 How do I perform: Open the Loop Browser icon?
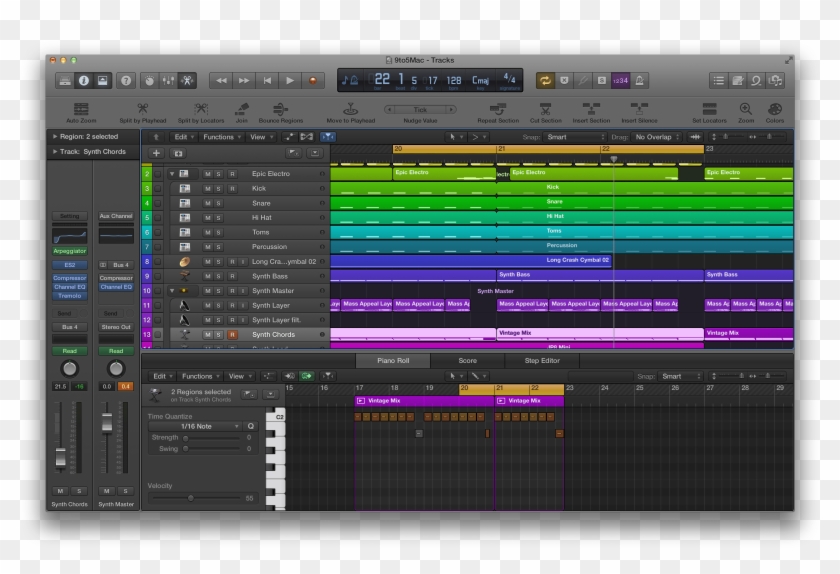coord(756,80)
